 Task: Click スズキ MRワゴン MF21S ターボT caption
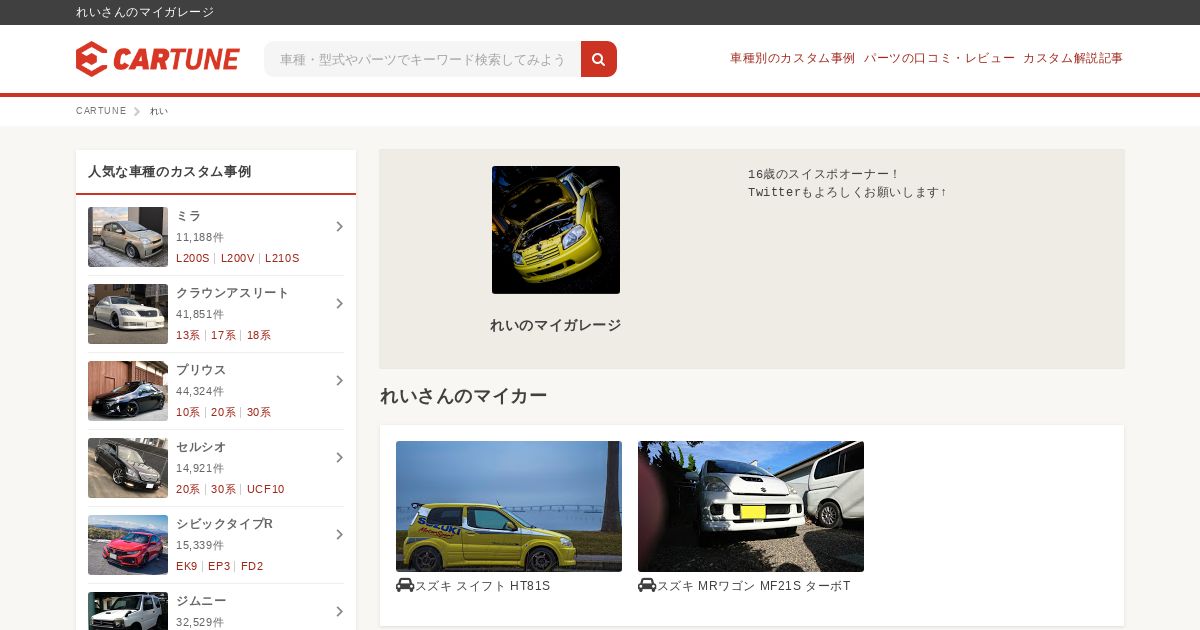coord(754,586)
